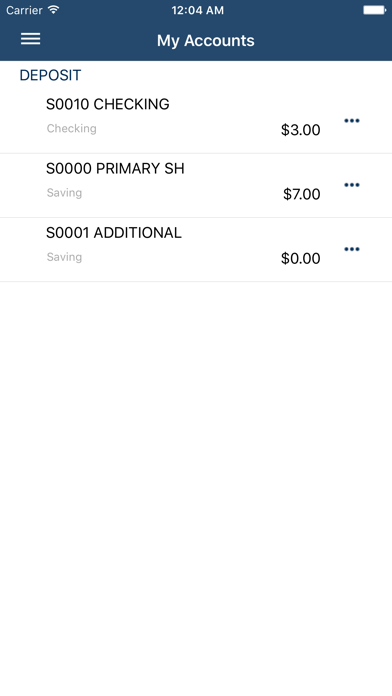This screenshot has width=392, height=696.
Task: Select the S0000 PRIMARY SH account name
Action: pos(115,169)
